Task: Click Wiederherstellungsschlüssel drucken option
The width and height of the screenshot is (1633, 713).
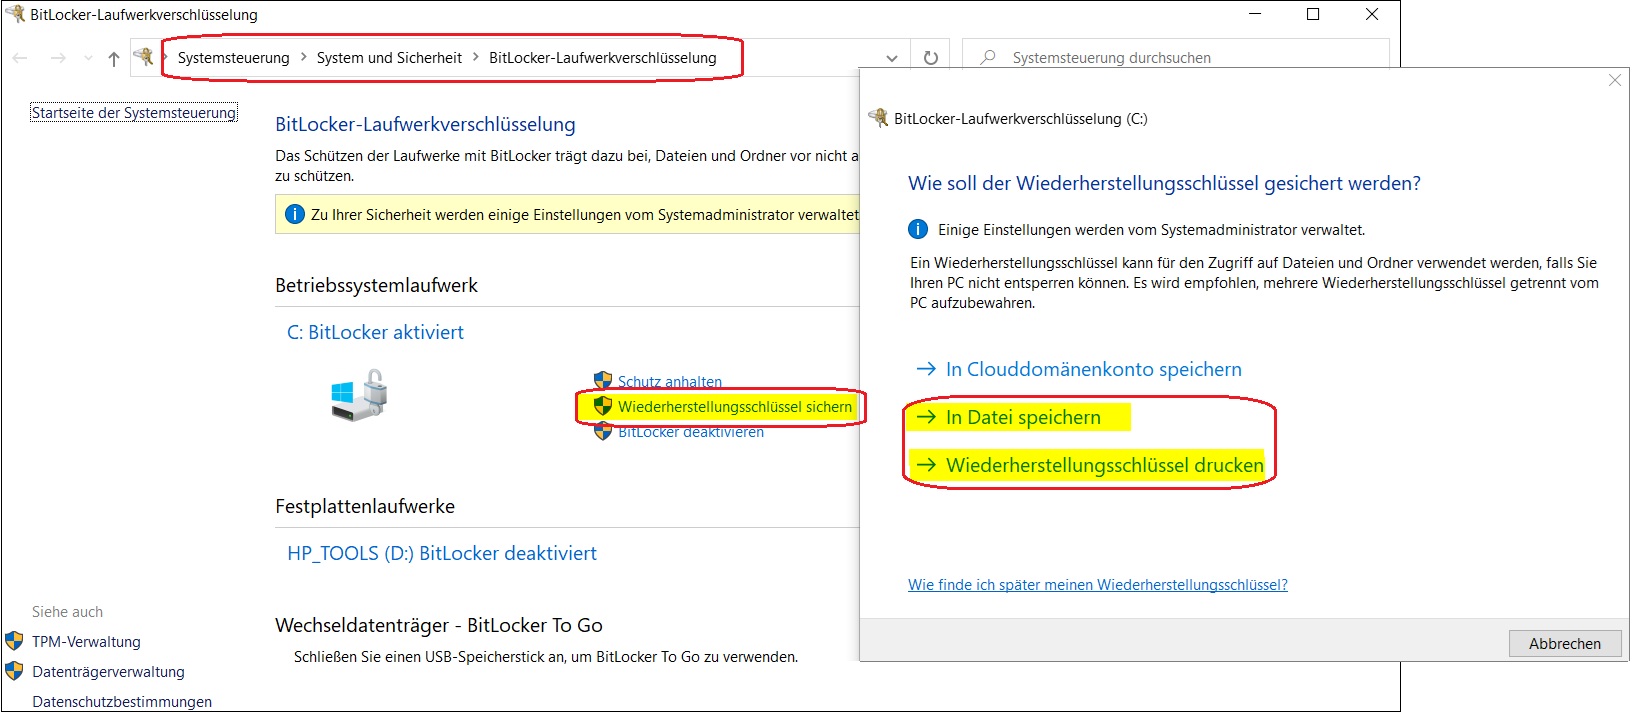Action: pos(1104,465)
